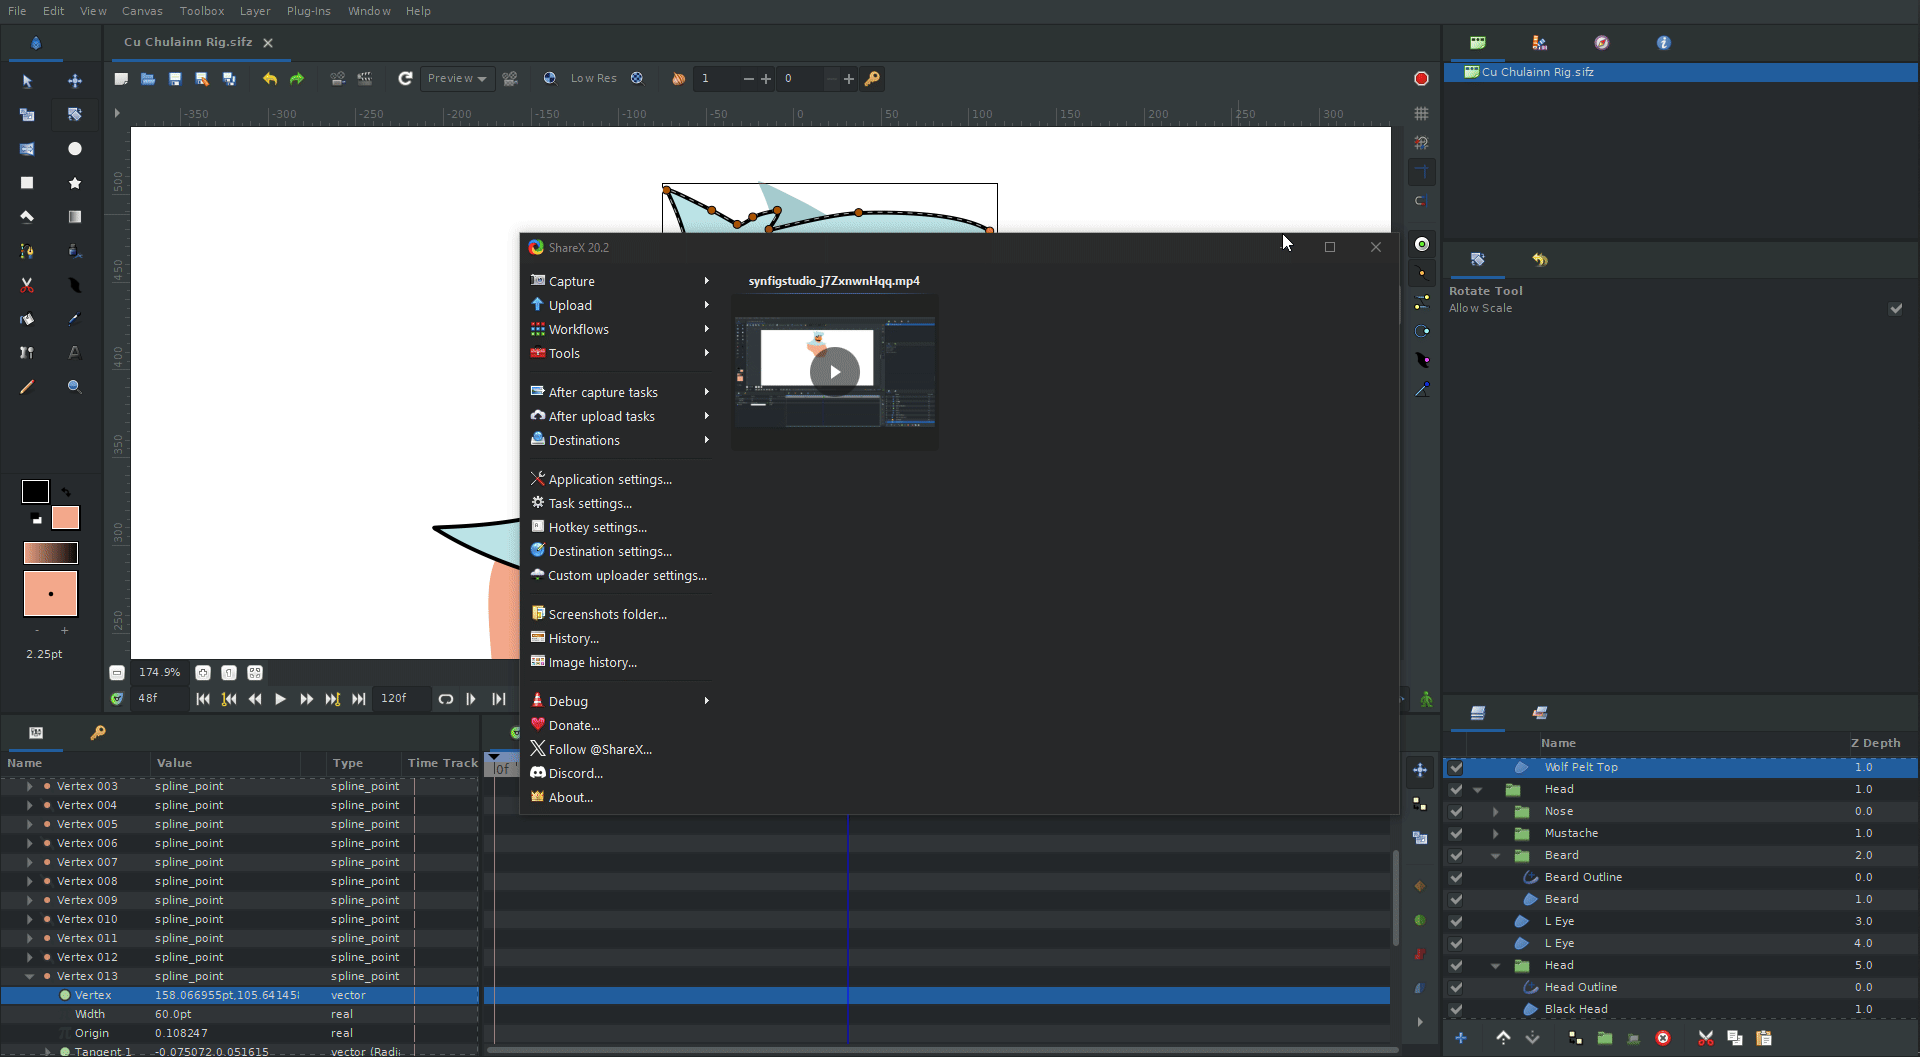The height and width of the screenshot is (1057, 1920).
Task: Play the synfigstudio mp4 thumbnail in ShareX
Action: [x=835, y=372]
